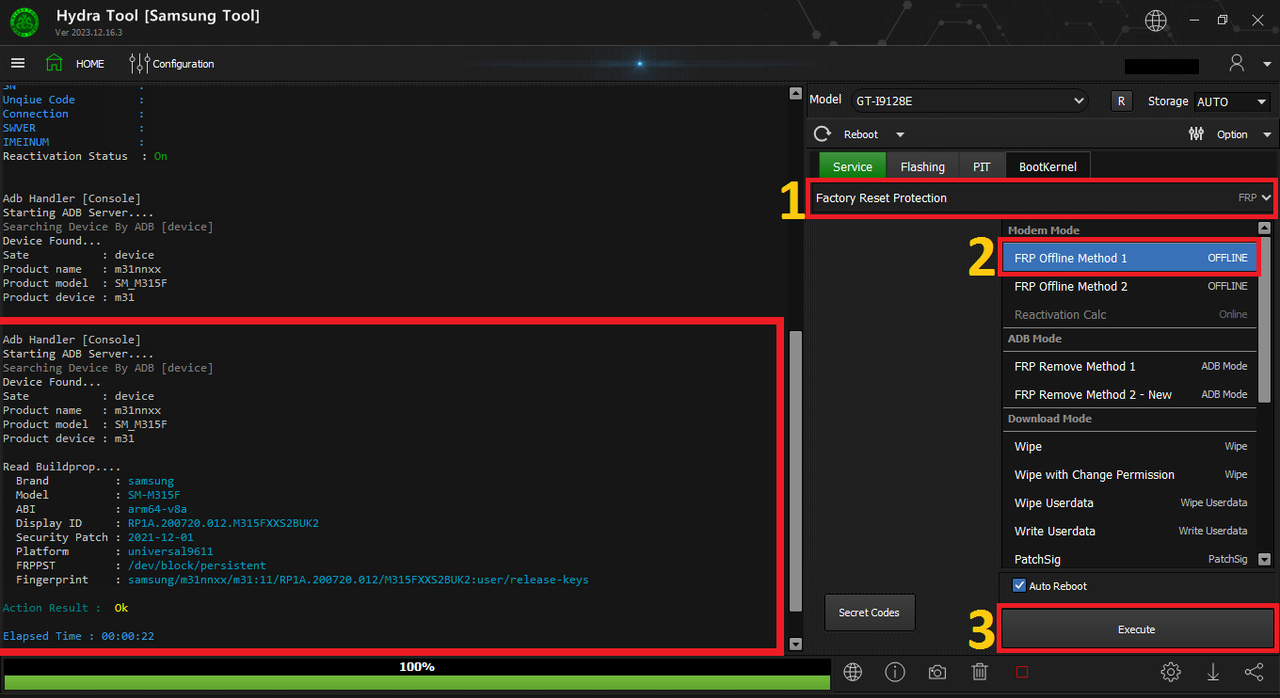
Task: Toggle the Auto Reboot checkbox
Action: 1020,586
